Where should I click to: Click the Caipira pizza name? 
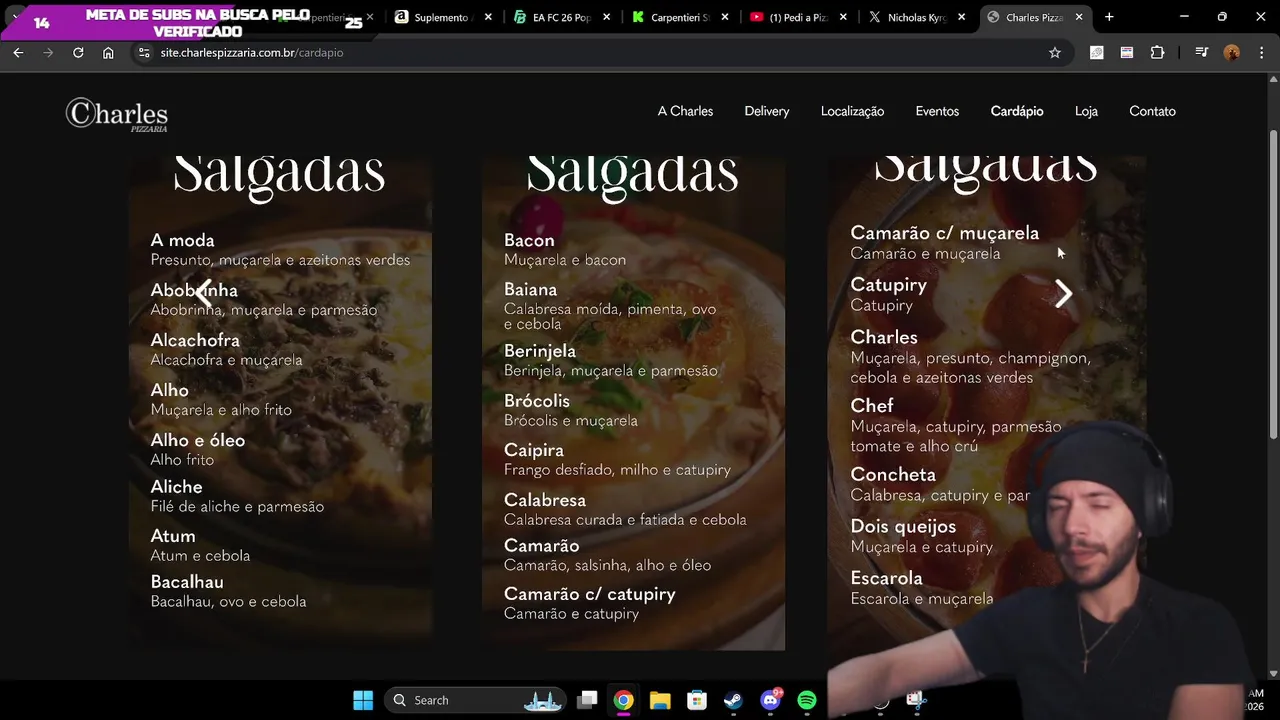pyautogui.click(x=534, y=450)
